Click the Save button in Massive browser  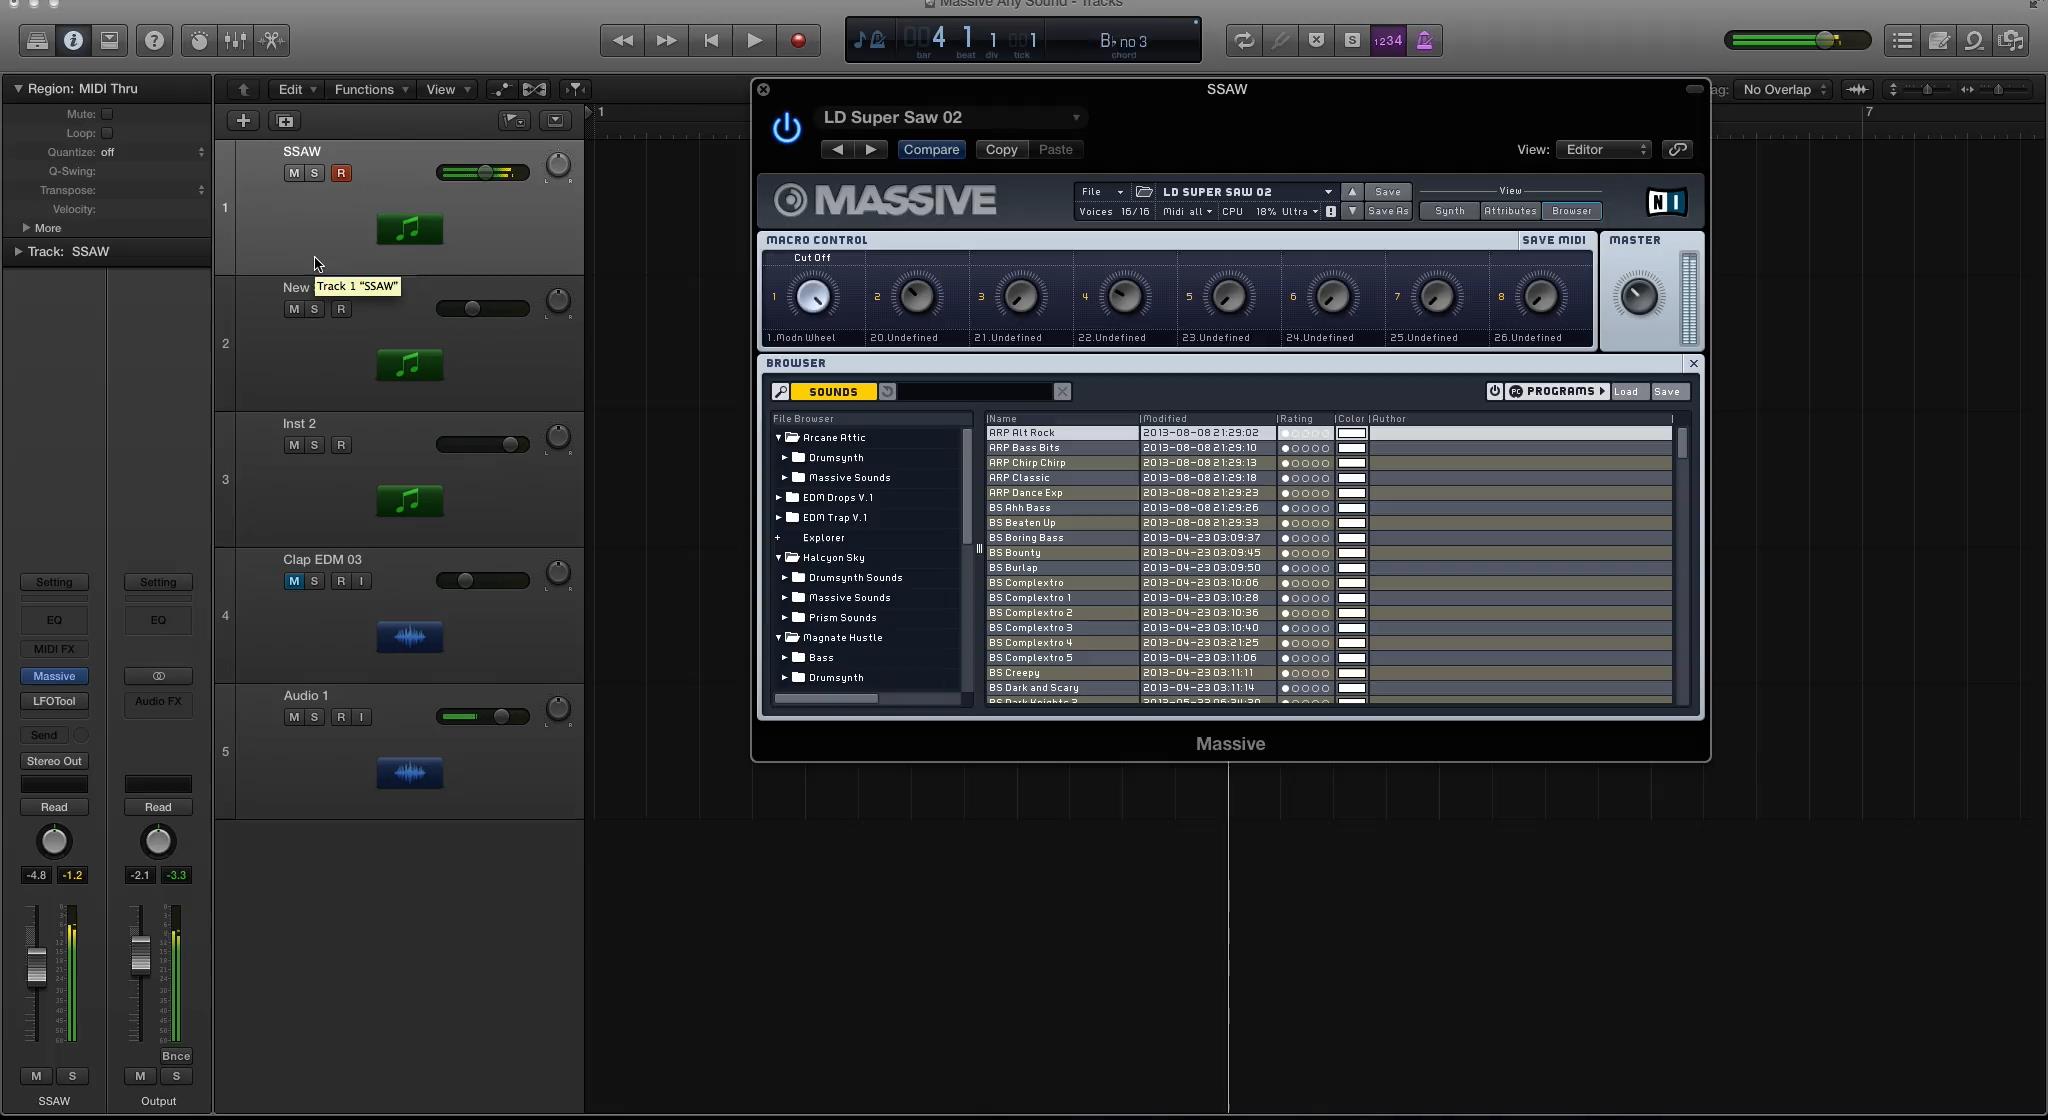[x=1667, y=392]
